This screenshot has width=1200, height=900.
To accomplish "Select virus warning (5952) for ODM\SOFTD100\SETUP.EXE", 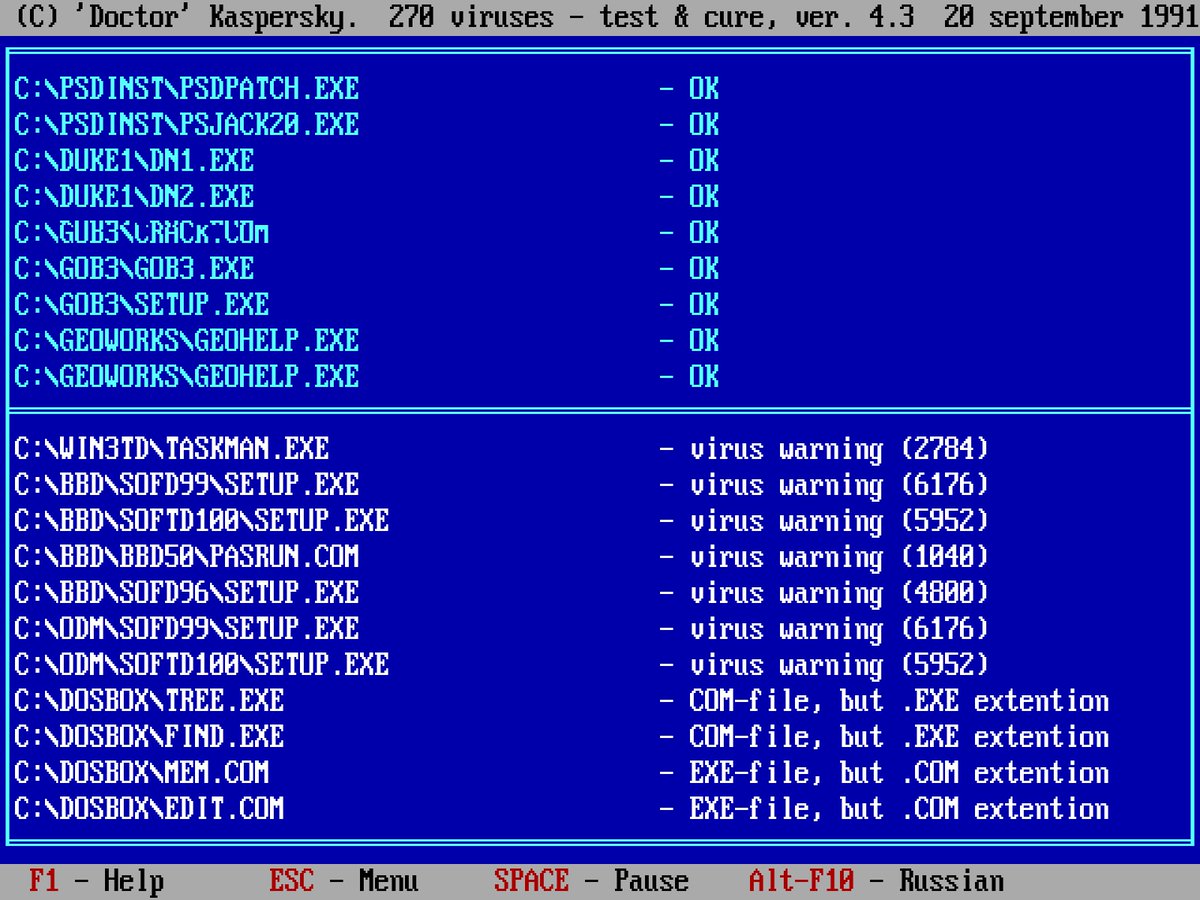I will tap(839, 665).
